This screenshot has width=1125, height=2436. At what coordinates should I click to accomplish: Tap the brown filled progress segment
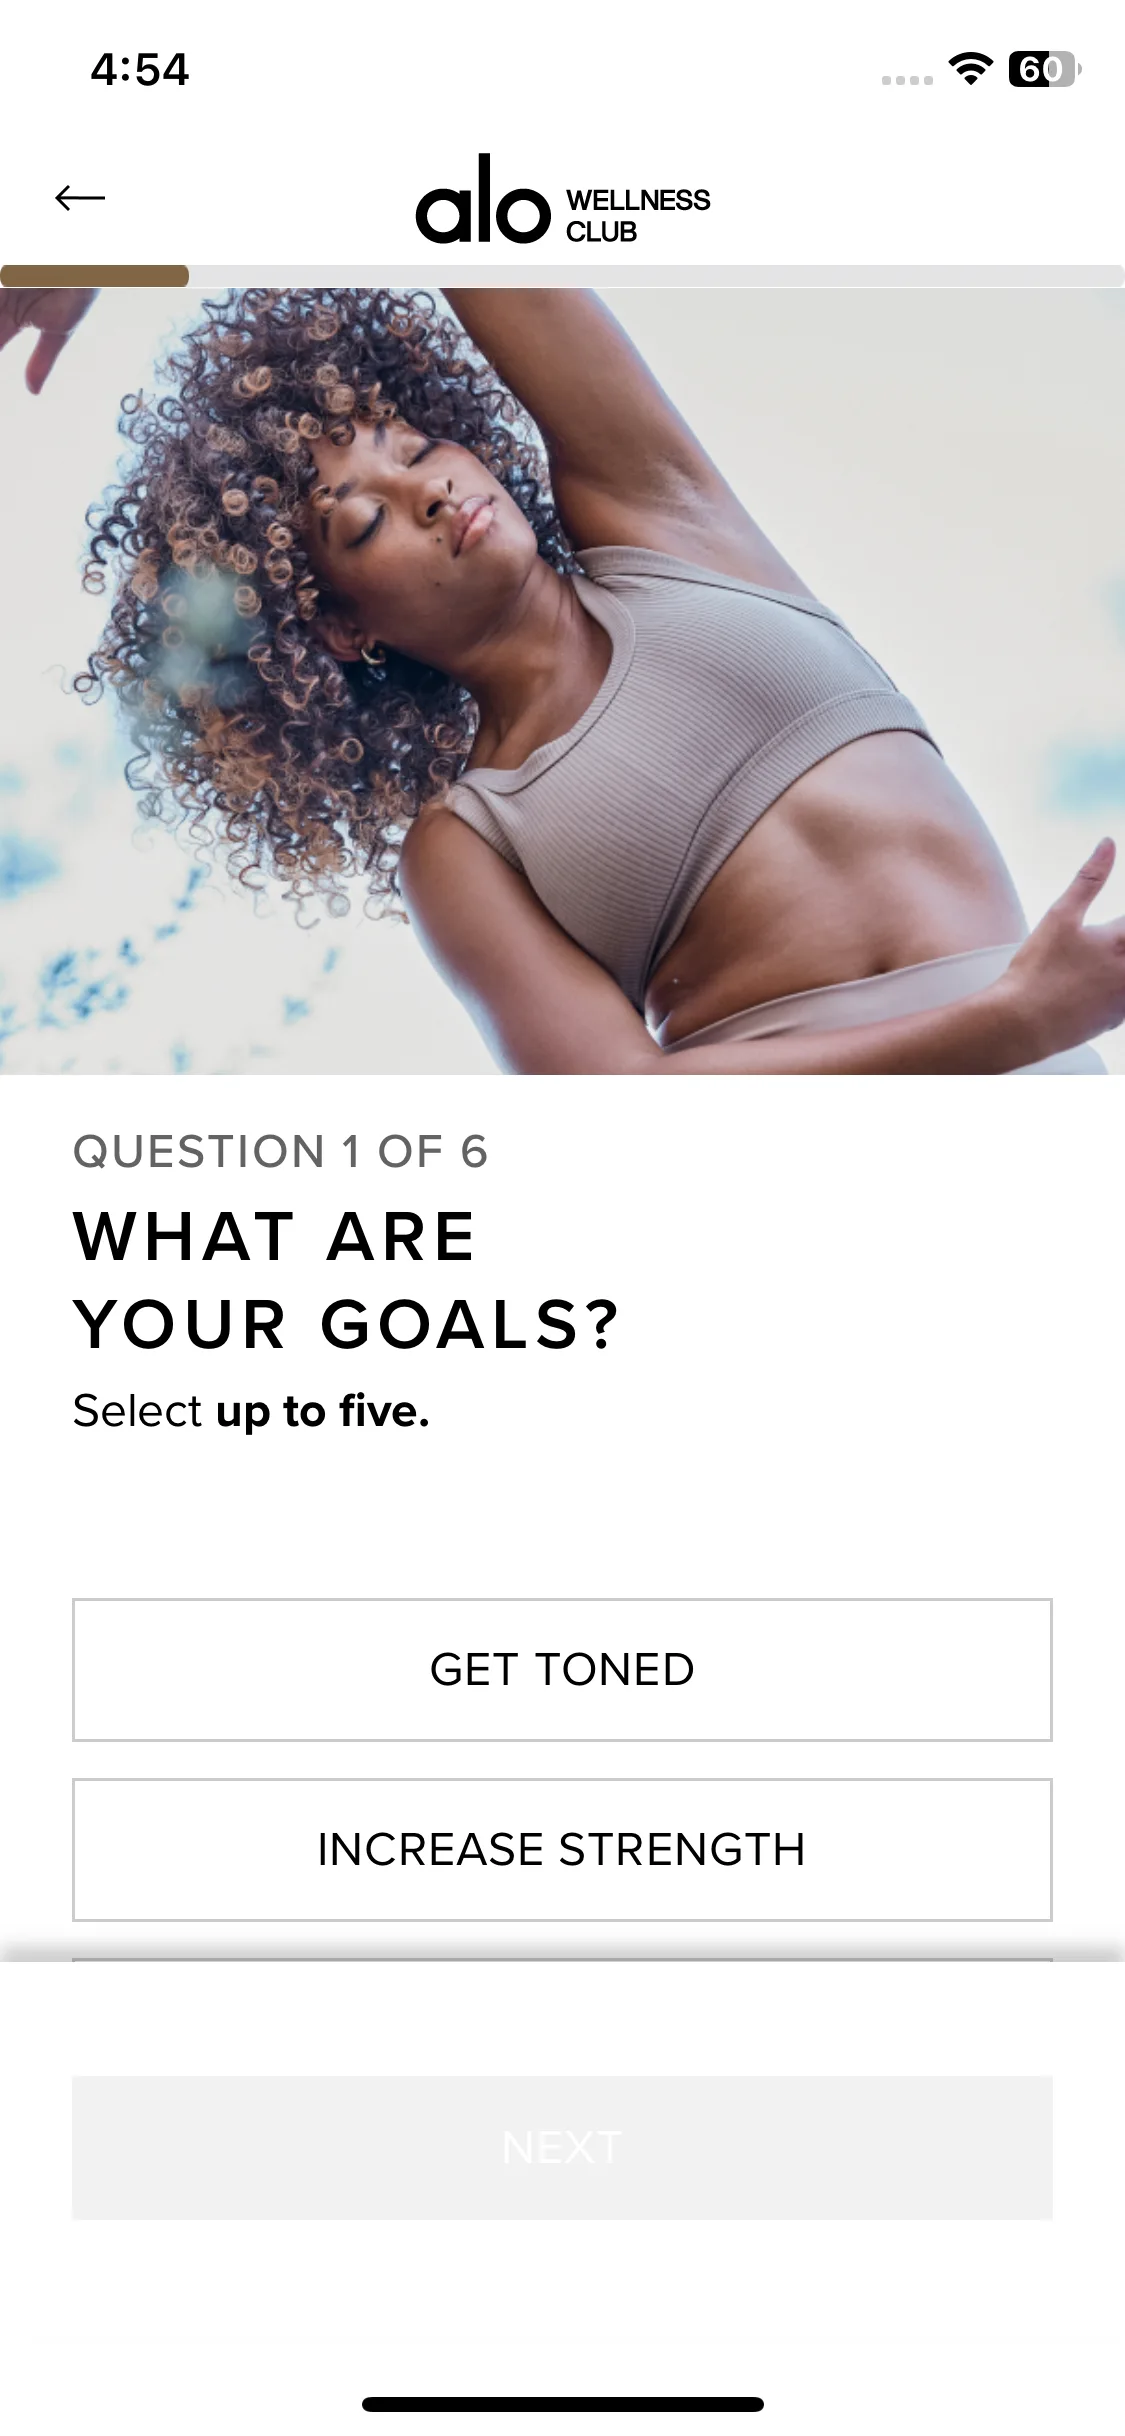pyautogui.click(x=95, y=276)
